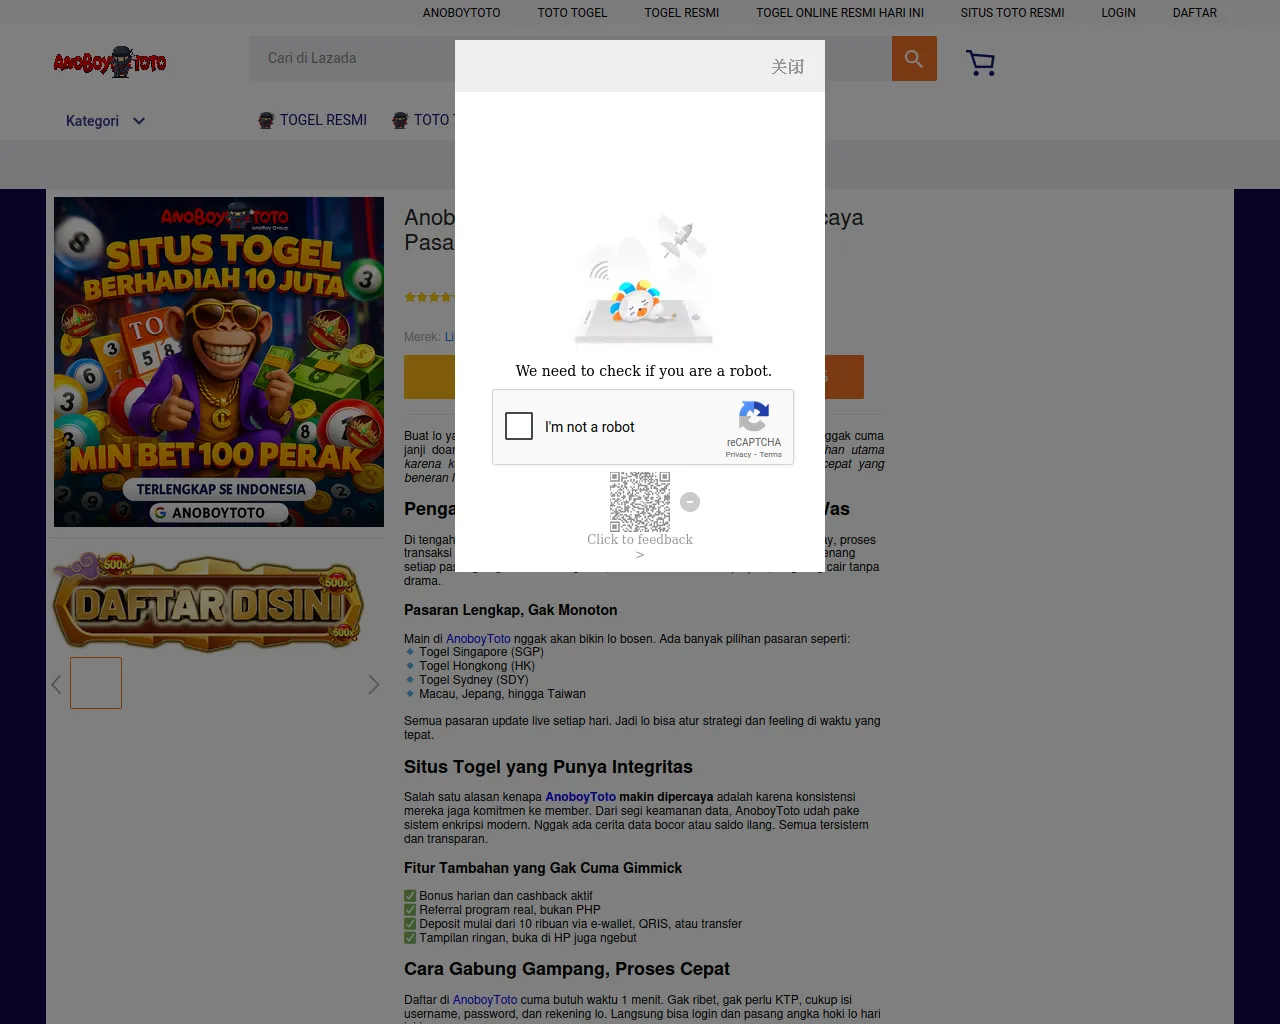This screenshot has height=1024, width=1280.
Task: Click the product star rating
Action: 429,297
